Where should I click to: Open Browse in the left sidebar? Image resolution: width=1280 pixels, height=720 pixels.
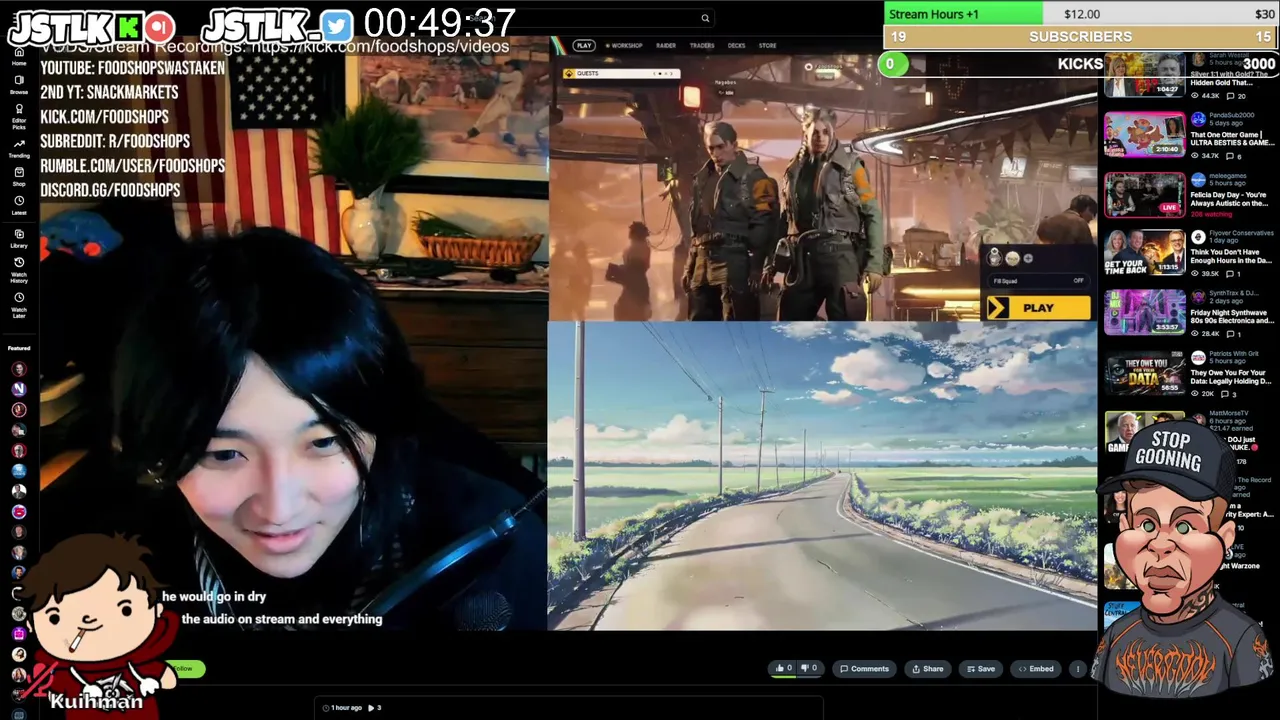click(18, 85)
